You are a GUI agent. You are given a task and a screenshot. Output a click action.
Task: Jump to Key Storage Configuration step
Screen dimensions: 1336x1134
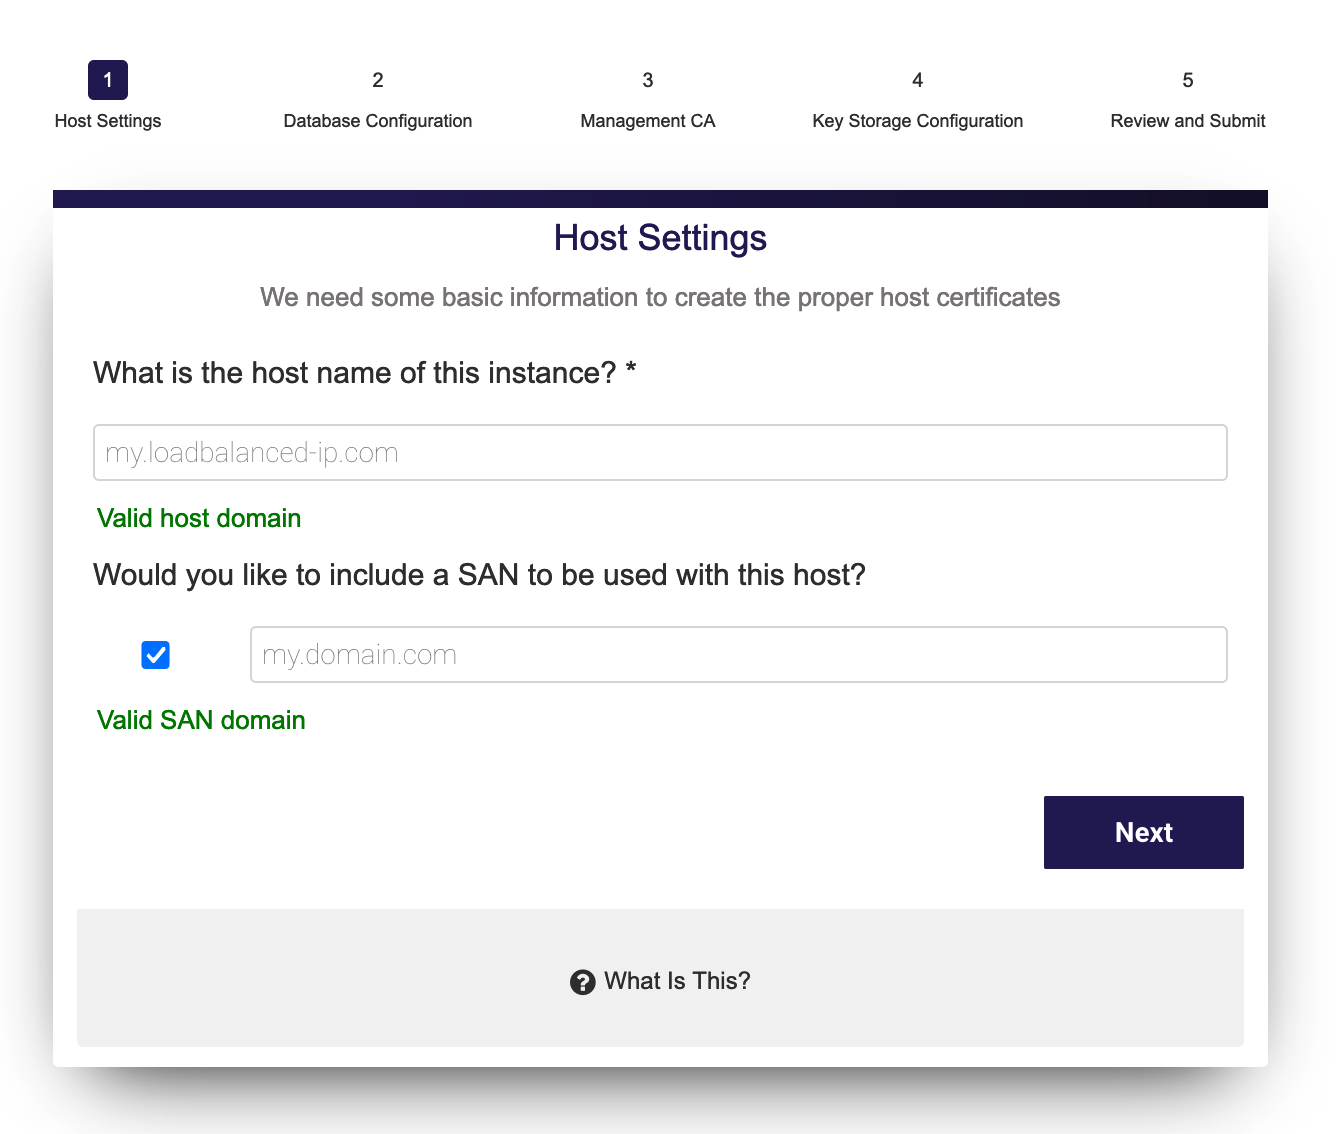918,121
